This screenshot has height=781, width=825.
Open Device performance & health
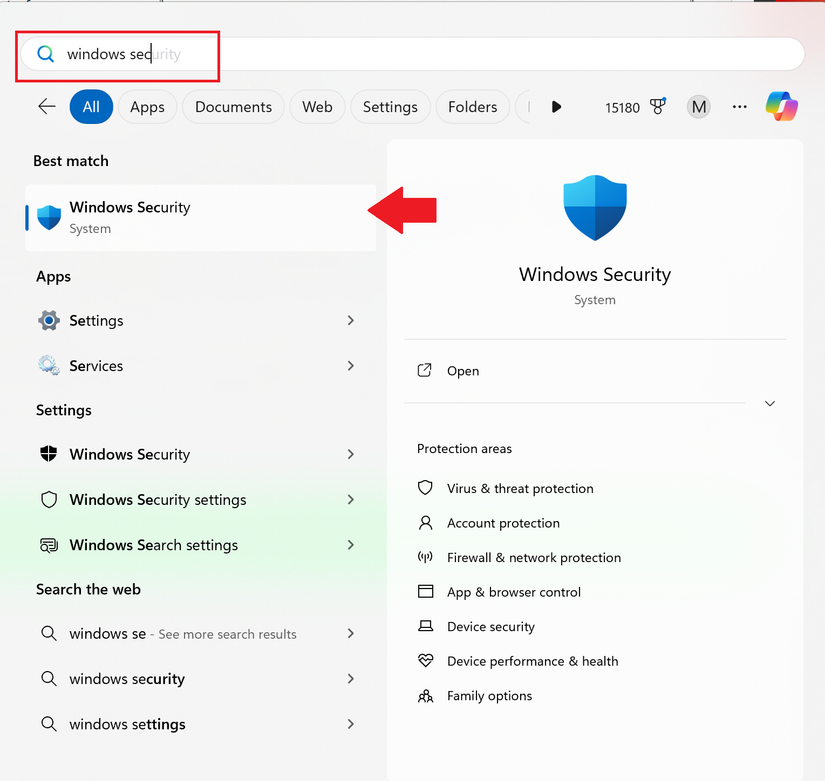point(532,661)
